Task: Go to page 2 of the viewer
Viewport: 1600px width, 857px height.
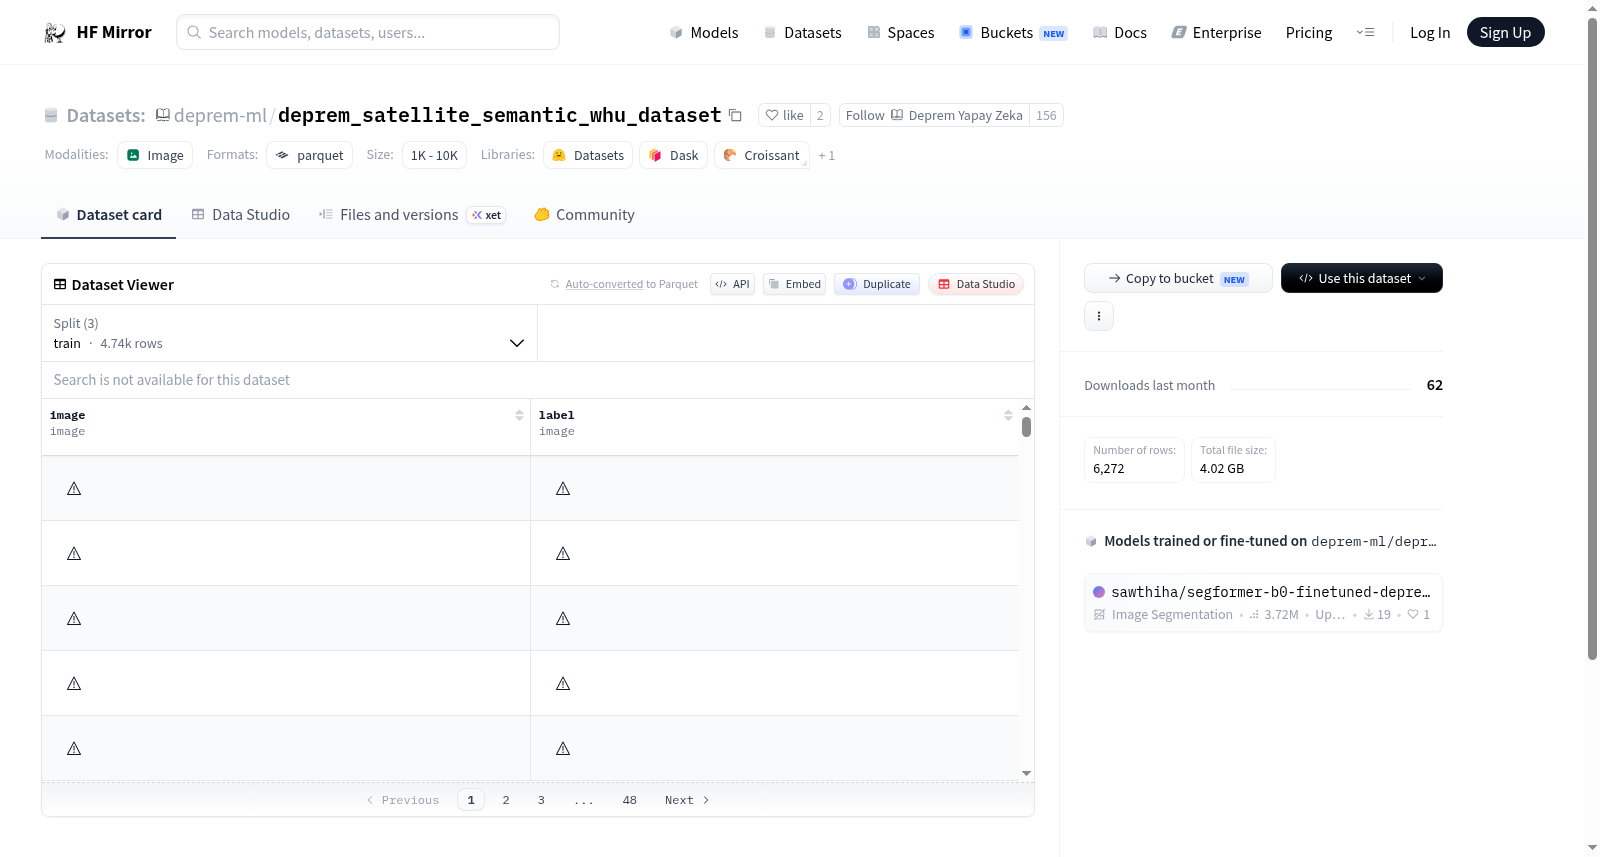Action: [506, 800]
